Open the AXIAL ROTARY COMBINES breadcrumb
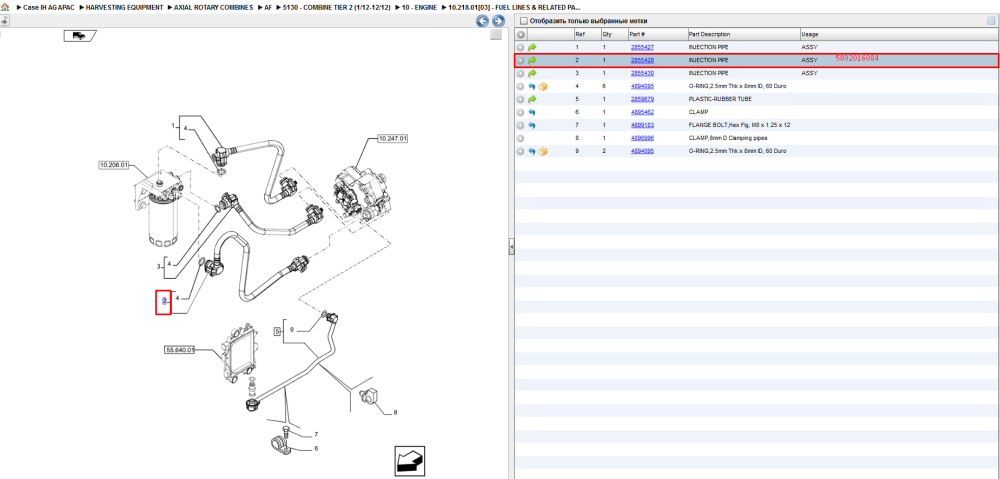 pyautogui.click(x=214, y=7)
